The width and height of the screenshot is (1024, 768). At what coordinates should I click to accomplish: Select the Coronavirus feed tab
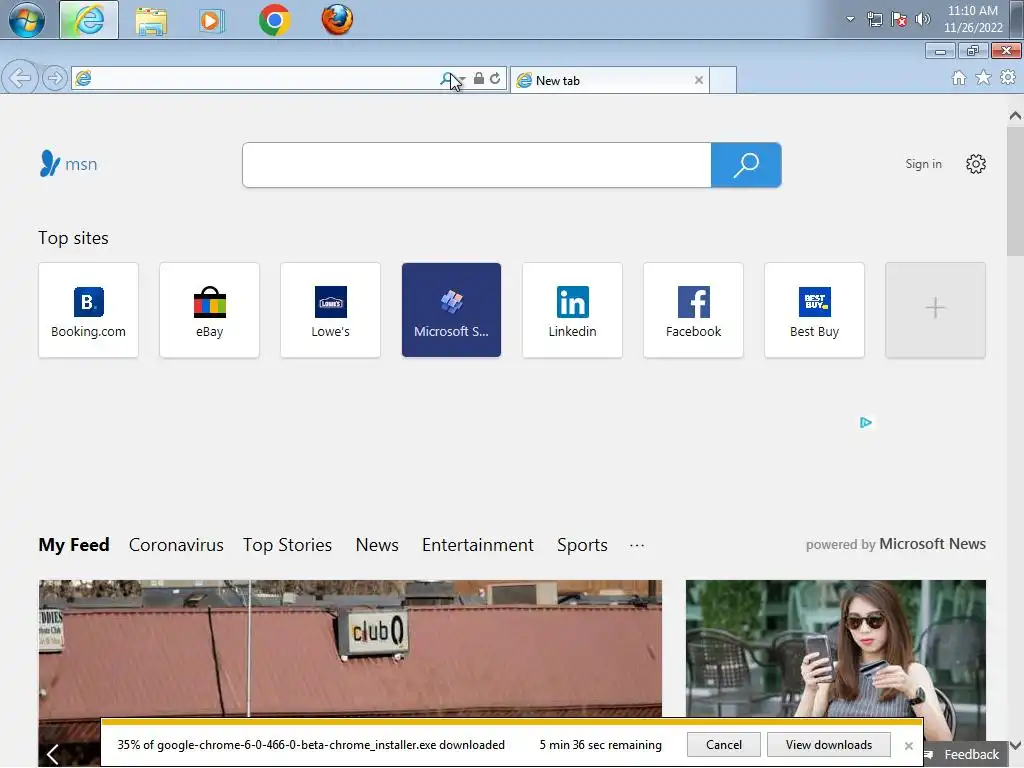tap(176, 545)
